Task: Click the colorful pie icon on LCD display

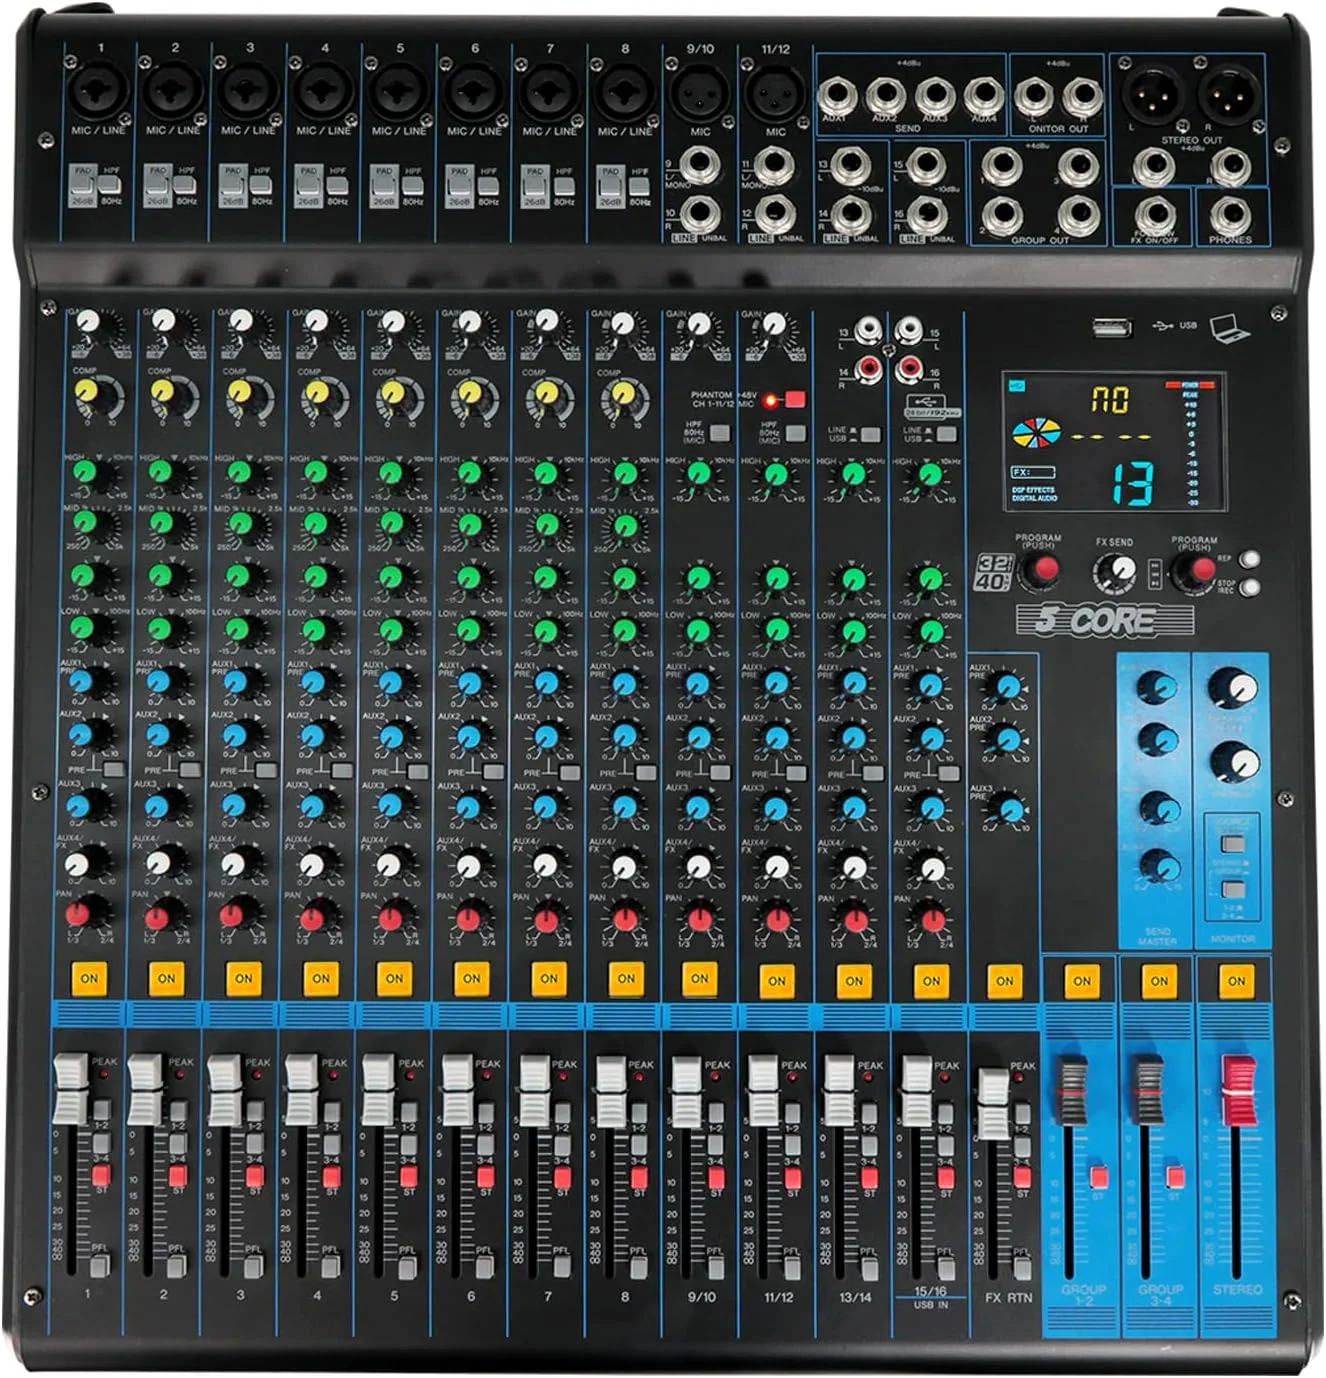Action: [x=1038, y=436]
